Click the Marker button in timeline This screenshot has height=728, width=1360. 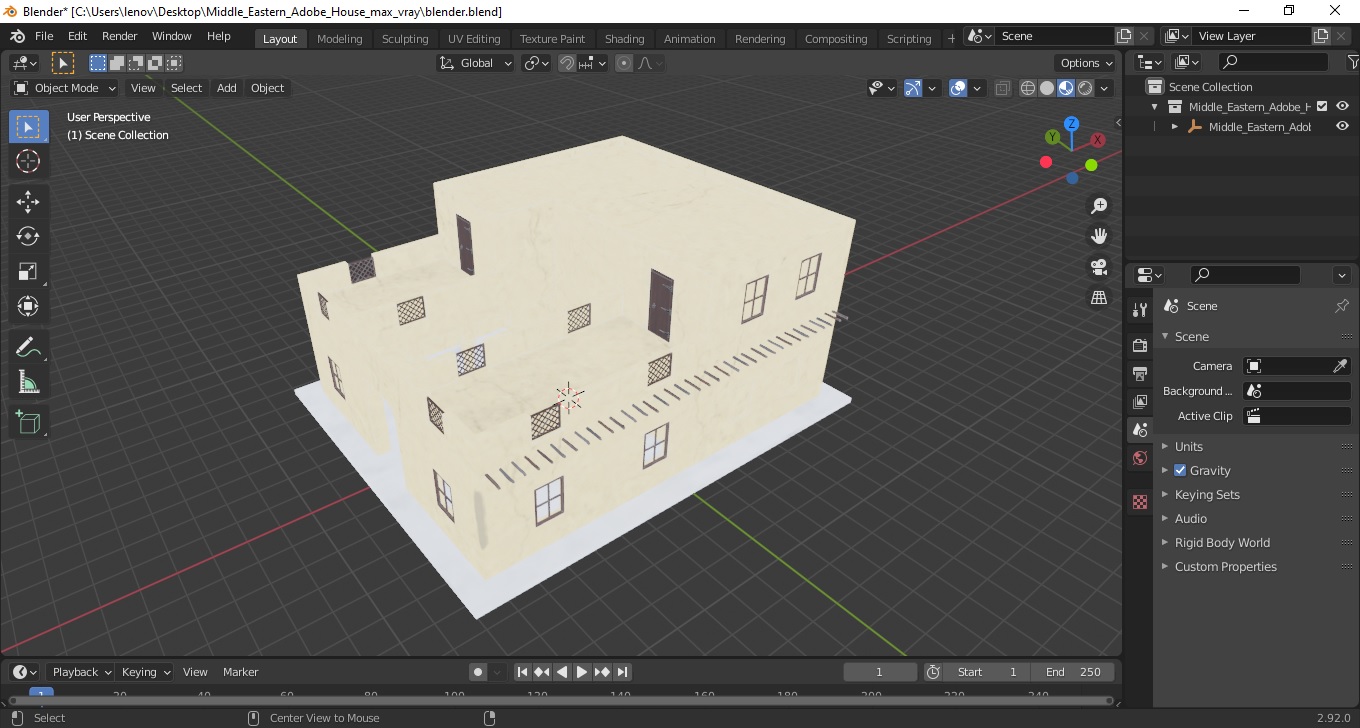click(x=241, y=672)
